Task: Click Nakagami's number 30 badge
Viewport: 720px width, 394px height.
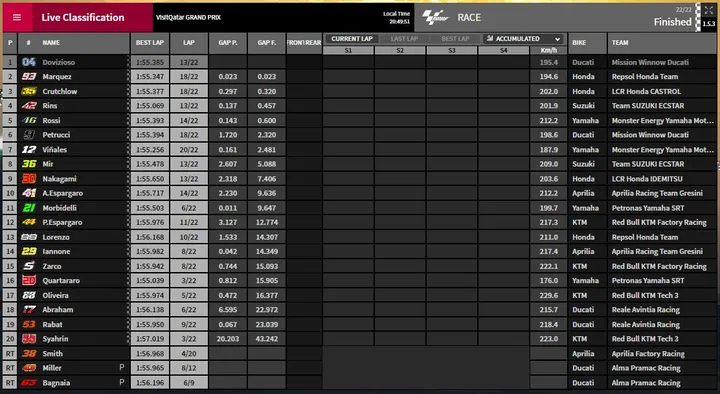Action: tap(28, 179)
